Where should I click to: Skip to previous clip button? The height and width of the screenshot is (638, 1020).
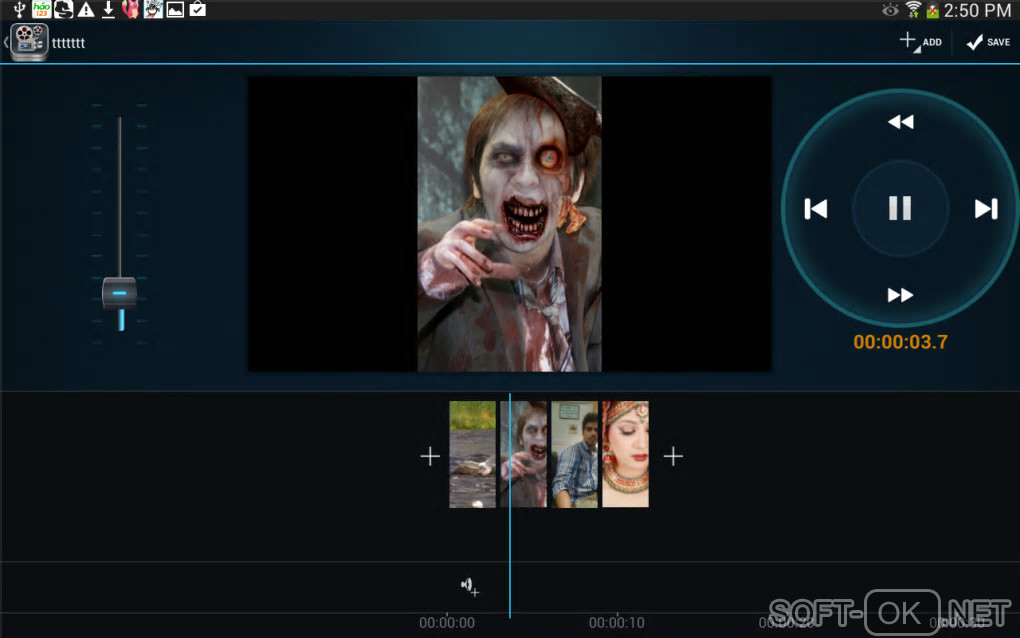pyautogui.click(x=816, y=209)
